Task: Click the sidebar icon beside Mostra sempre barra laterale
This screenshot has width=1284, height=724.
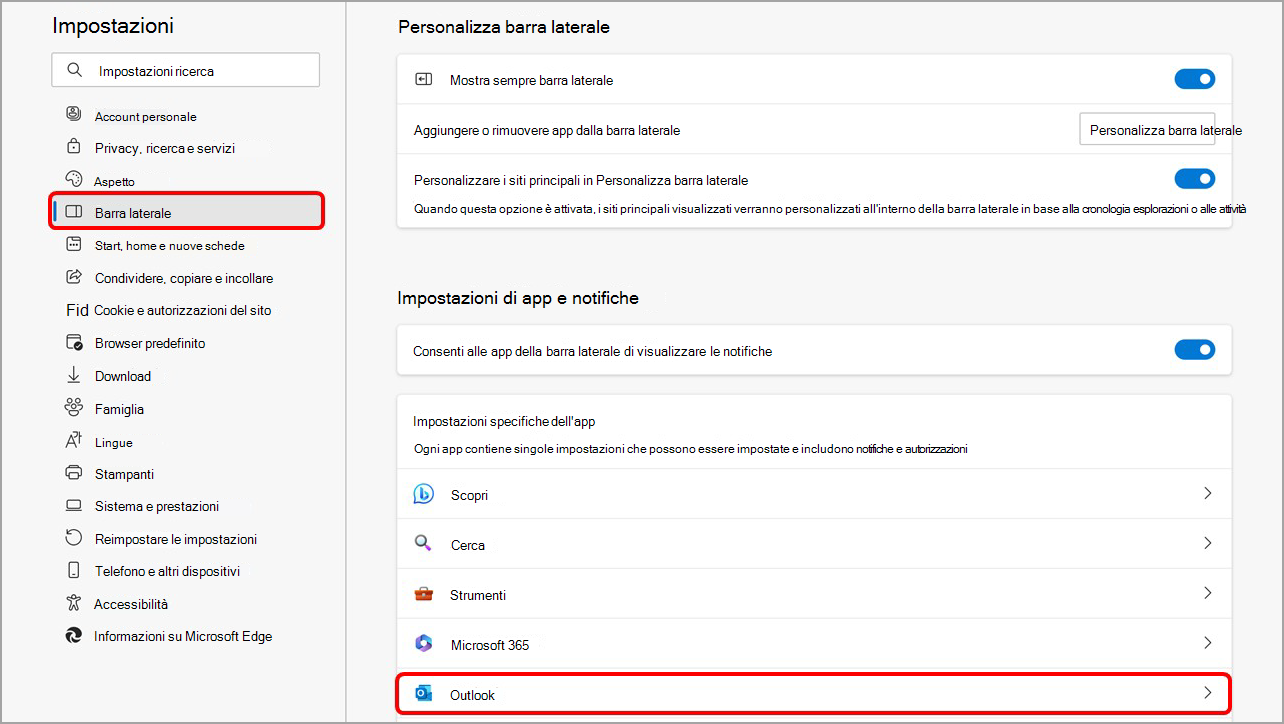Action: tap(424, 79)
